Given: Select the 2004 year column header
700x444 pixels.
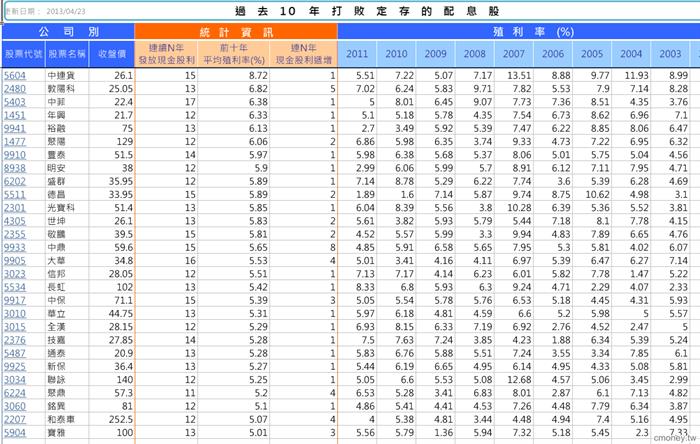Looking at the screenshot, I should click(631, 54).
